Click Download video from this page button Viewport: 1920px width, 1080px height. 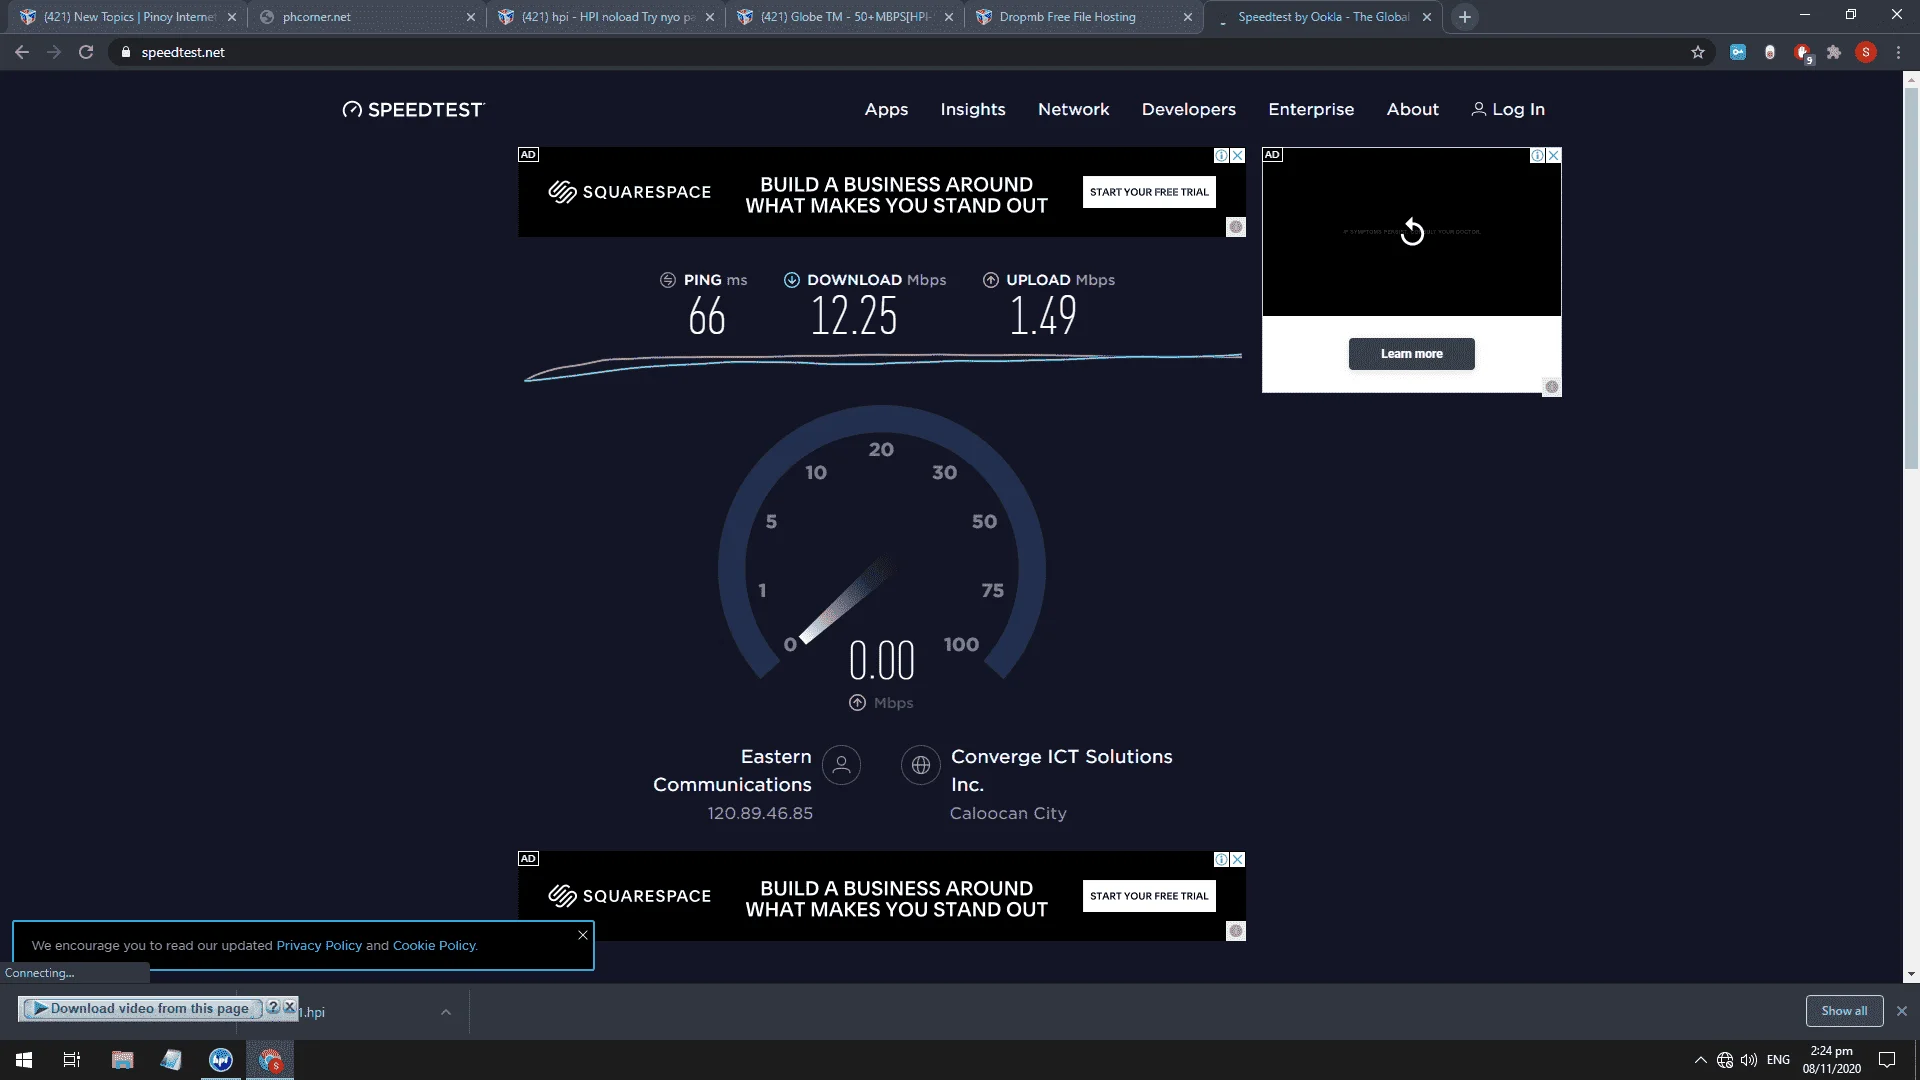[x=142, y=1009]
